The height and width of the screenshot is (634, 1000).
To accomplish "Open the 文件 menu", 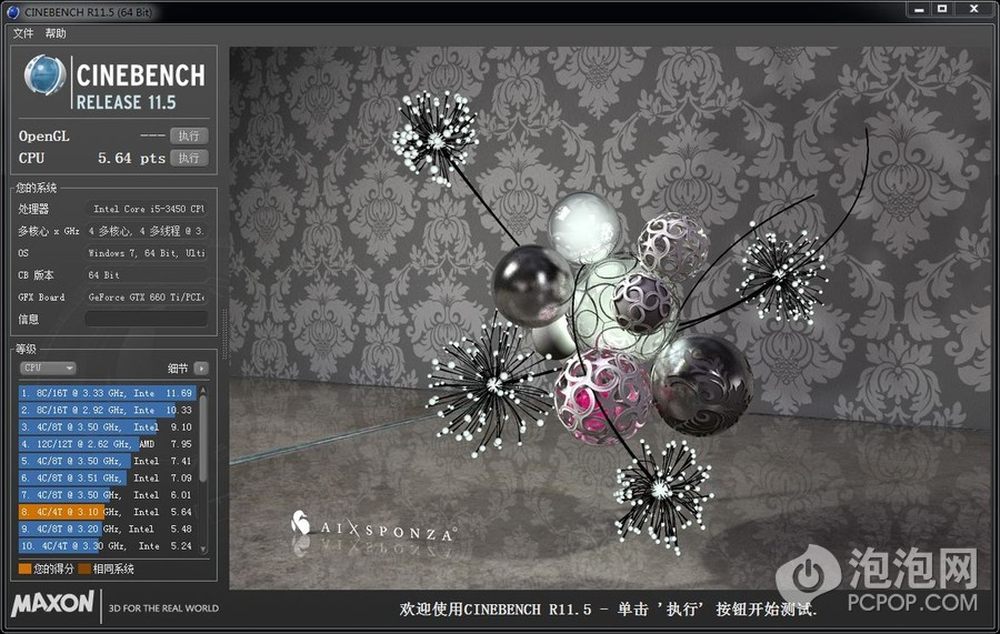I will coord(23,33).
